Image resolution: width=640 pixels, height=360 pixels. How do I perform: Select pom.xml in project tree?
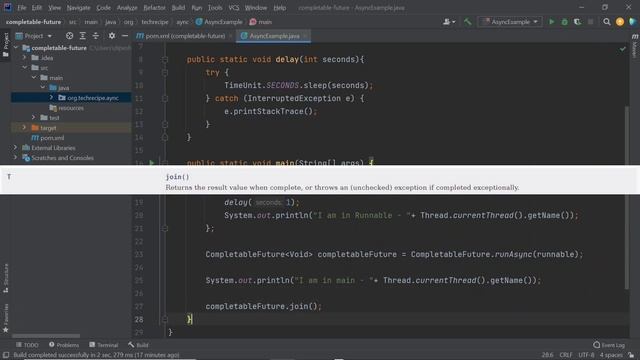click(x=52, y=138)
